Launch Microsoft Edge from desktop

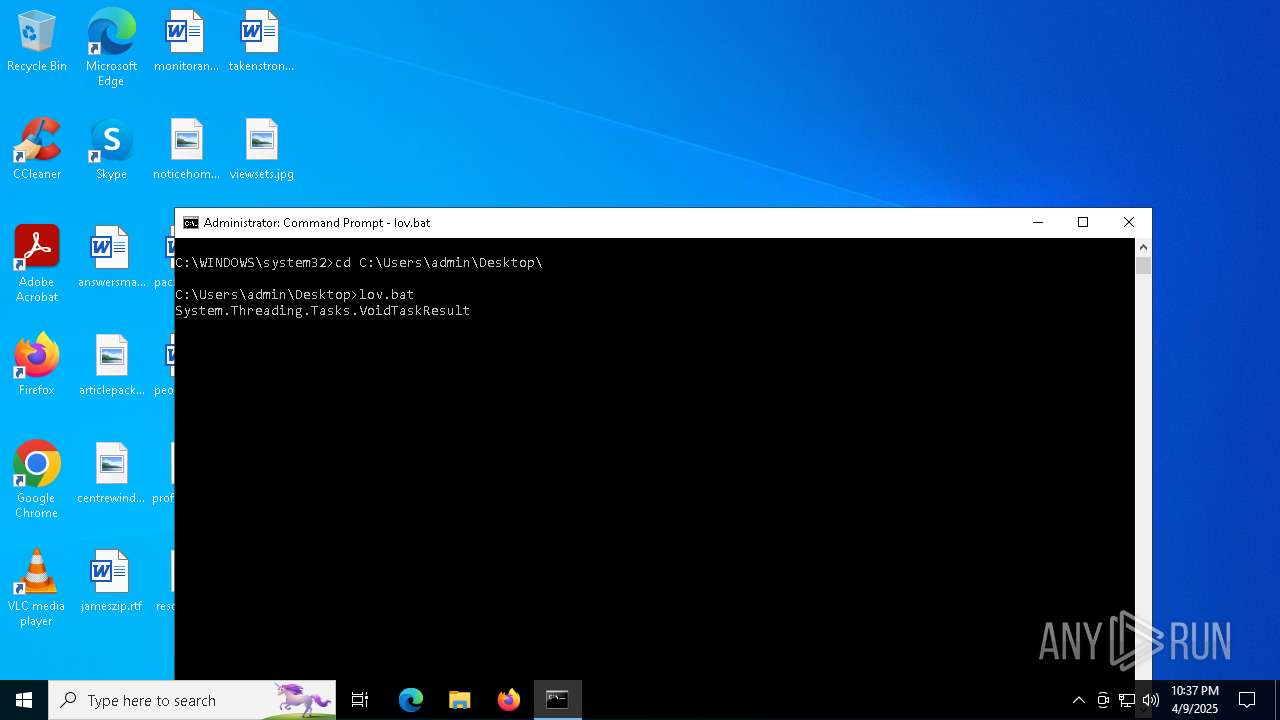pyautogui.click(x=111, y=47)
